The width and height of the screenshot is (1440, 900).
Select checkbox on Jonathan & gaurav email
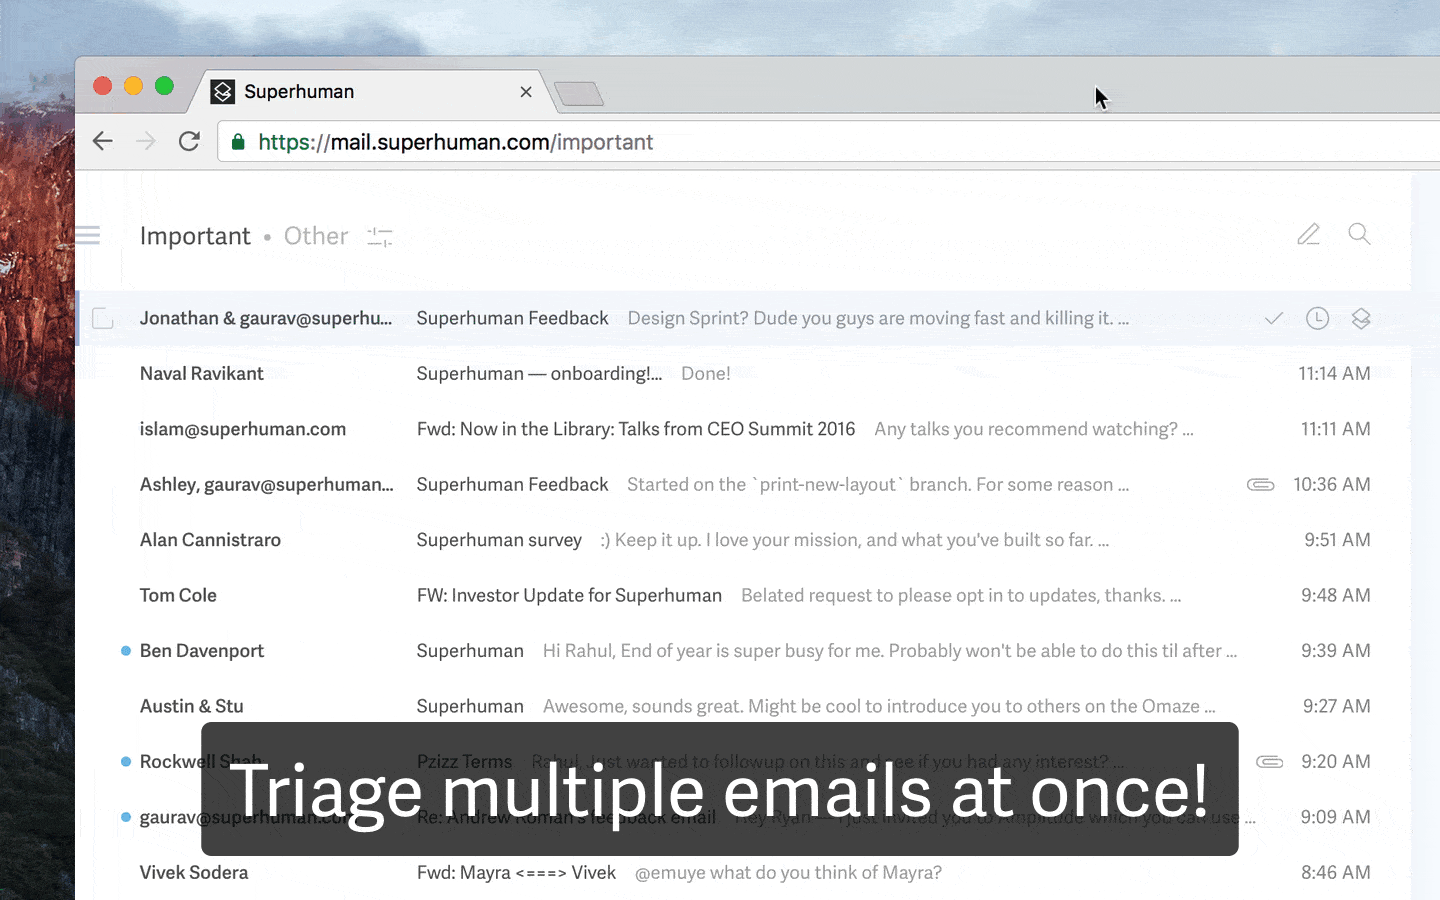coord(102,319)
